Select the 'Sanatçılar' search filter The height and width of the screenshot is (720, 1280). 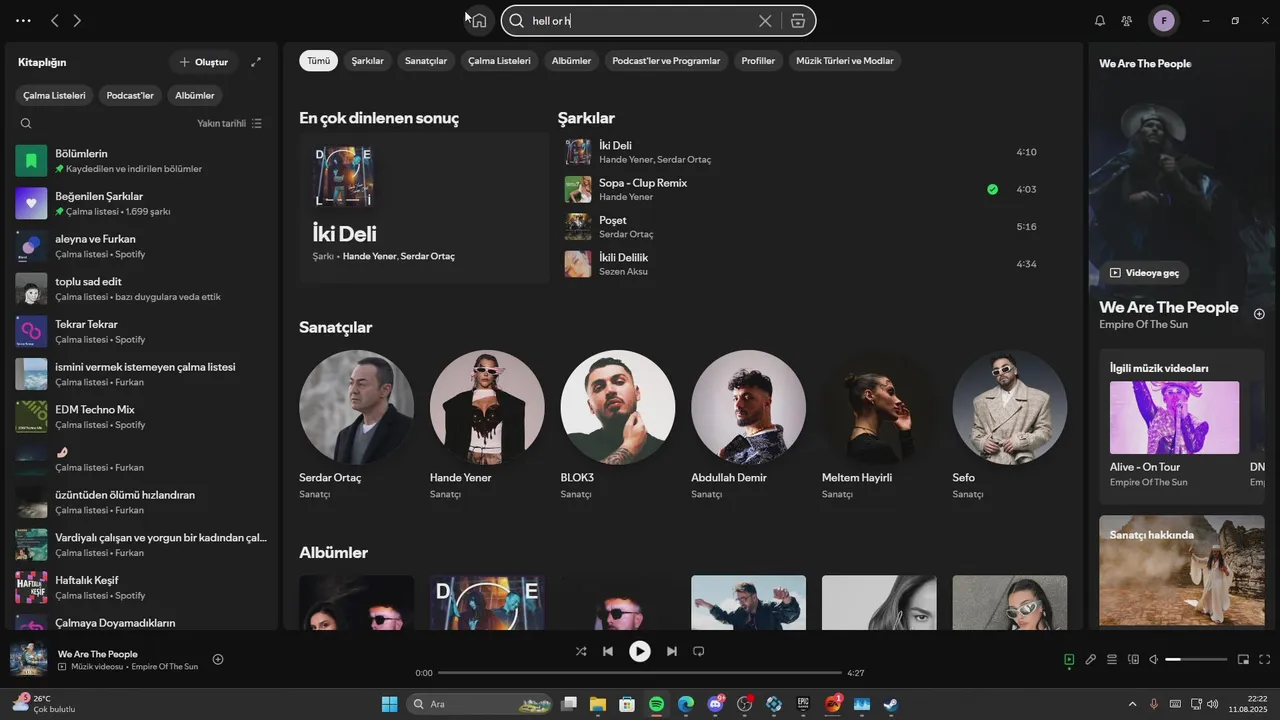pyautogui.click(x=426, y=61)
